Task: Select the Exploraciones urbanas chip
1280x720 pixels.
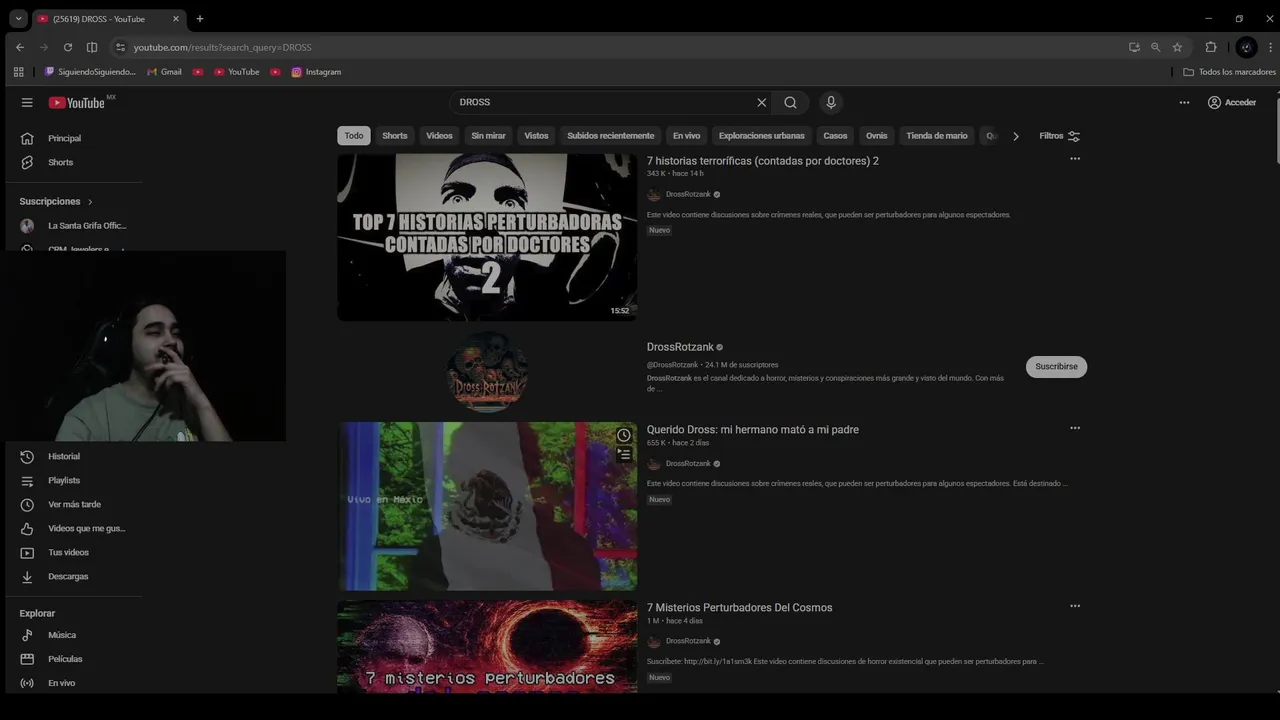Action: [761, 136]
